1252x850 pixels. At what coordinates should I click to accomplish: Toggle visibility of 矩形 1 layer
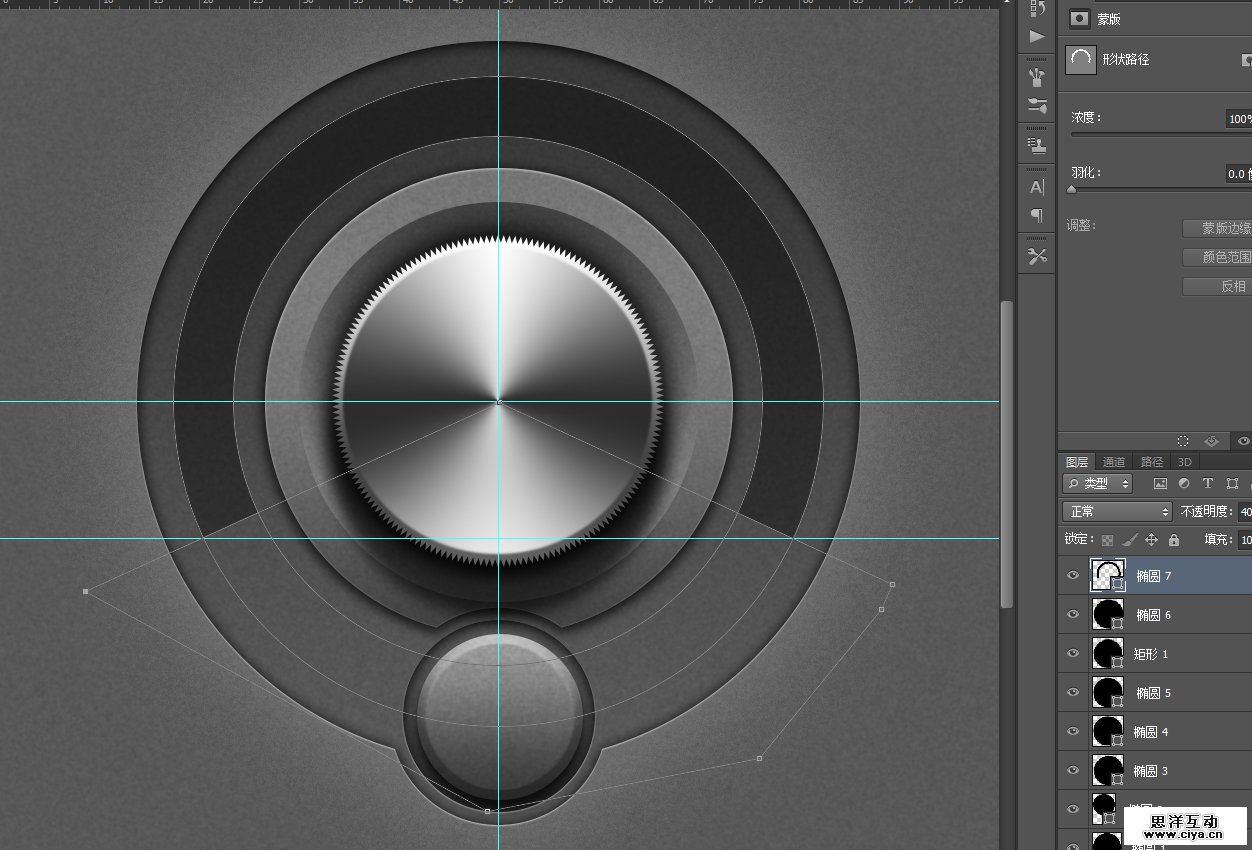1073,654
